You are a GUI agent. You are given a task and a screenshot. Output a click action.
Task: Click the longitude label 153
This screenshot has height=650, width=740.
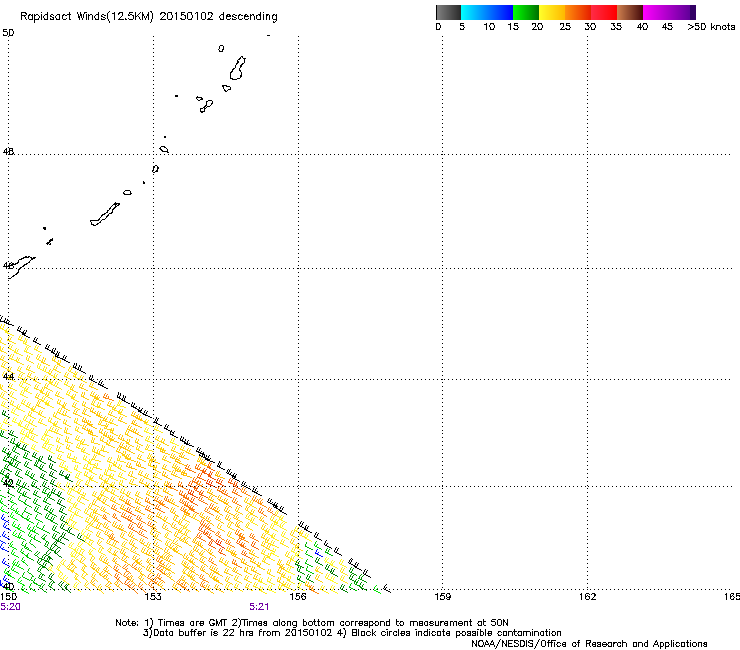tap(153, 597)
